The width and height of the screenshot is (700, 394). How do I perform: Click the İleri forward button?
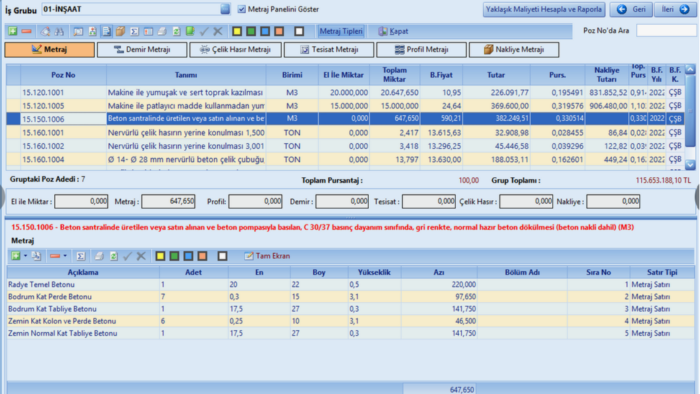[675, 9]
